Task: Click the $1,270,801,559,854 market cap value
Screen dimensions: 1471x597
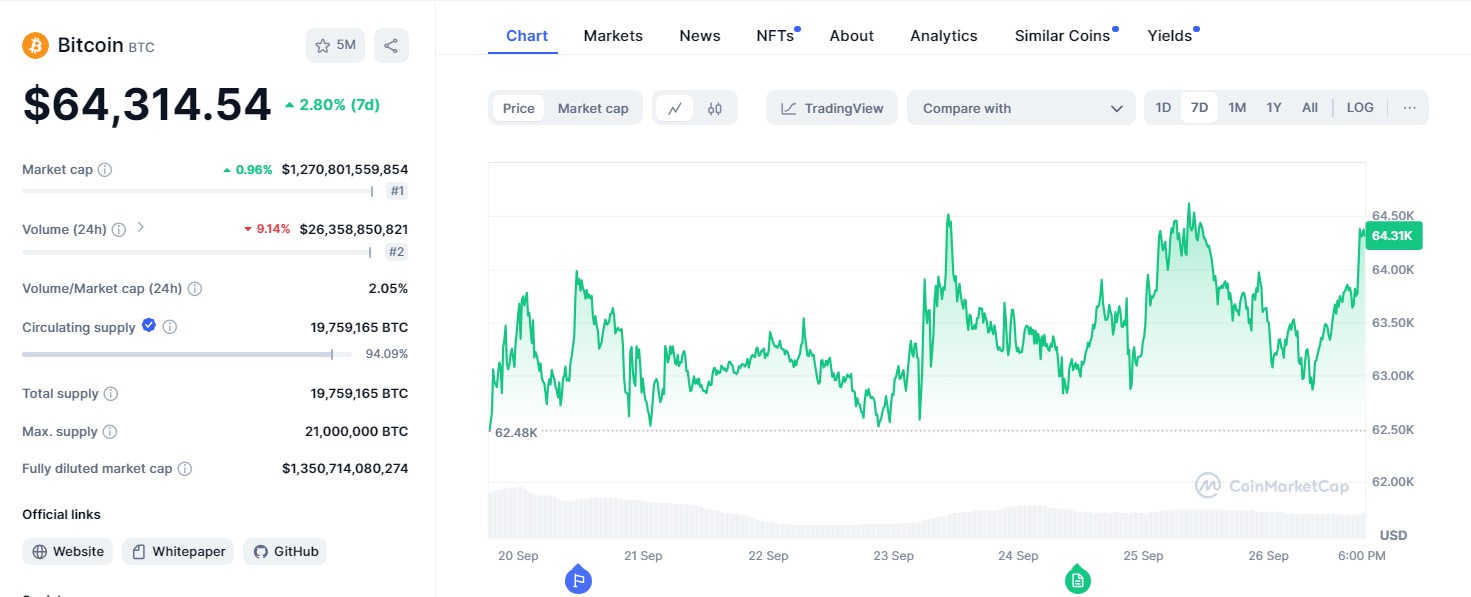Action: click(x=345, y=170)
